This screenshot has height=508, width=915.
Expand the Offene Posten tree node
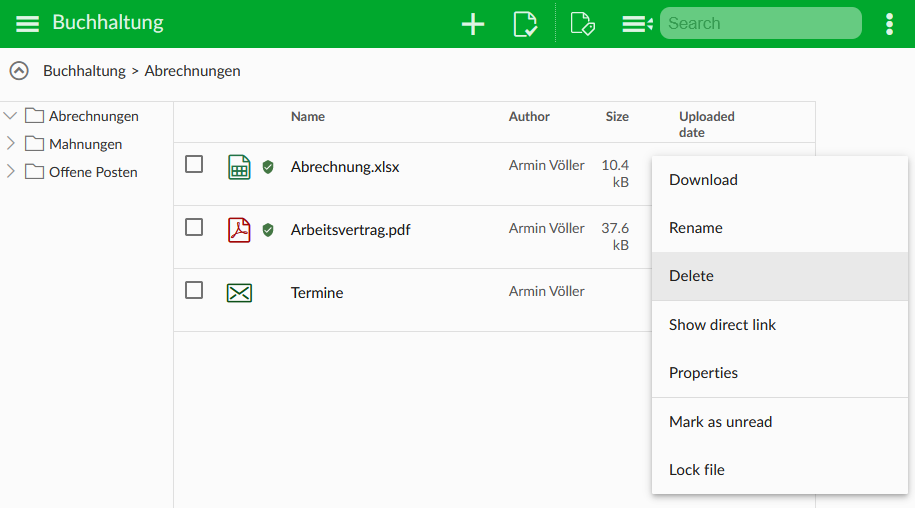click(x=11, y=171)
